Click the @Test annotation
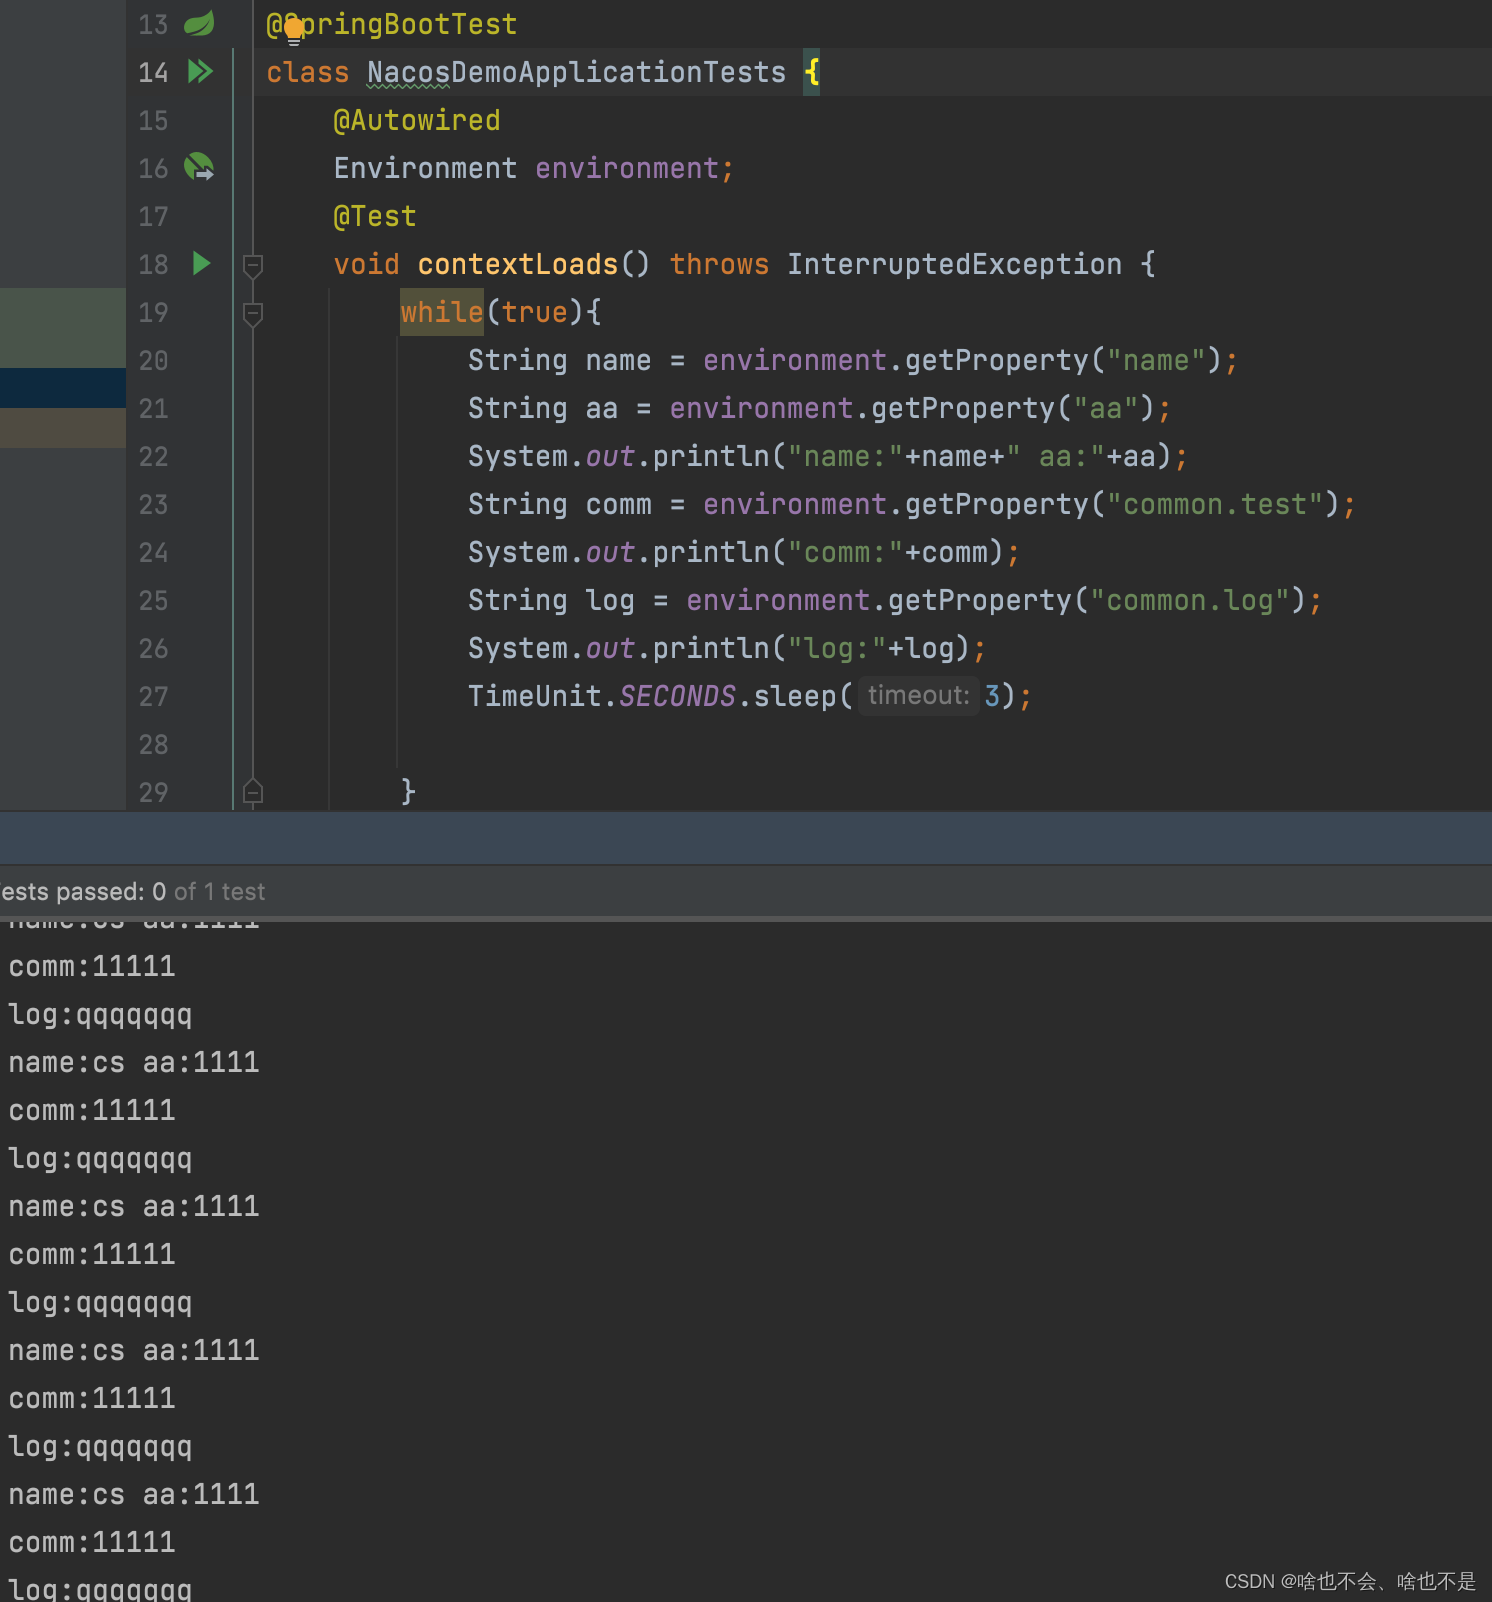The image size is (1492, 1602). click(x=374, y=216)
